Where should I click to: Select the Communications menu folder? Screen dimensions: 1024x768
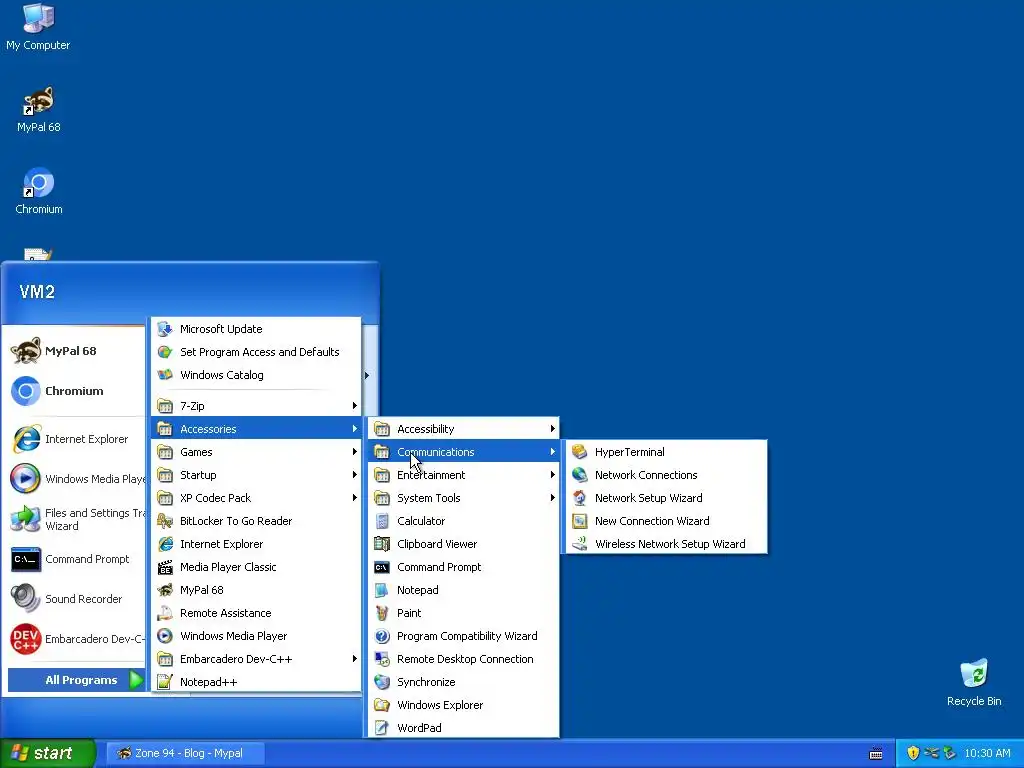click(x=464, y=452)
